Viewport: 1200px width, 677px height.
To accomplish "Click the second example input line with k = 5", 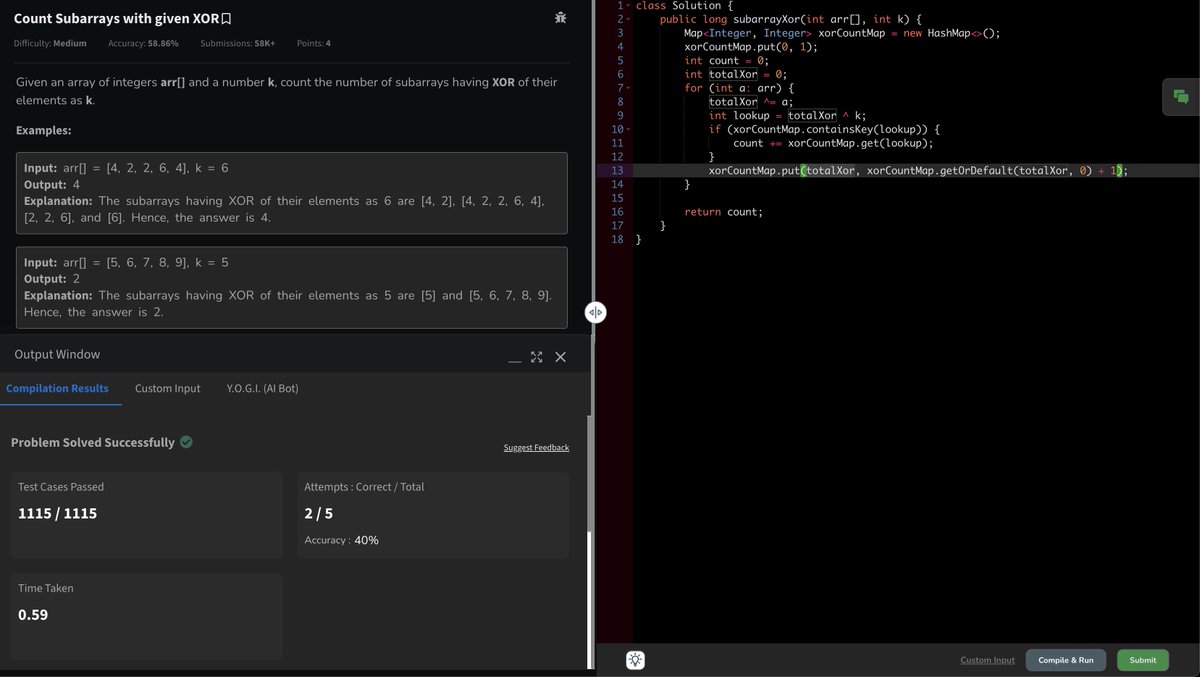I will click(x=126, y=262).
